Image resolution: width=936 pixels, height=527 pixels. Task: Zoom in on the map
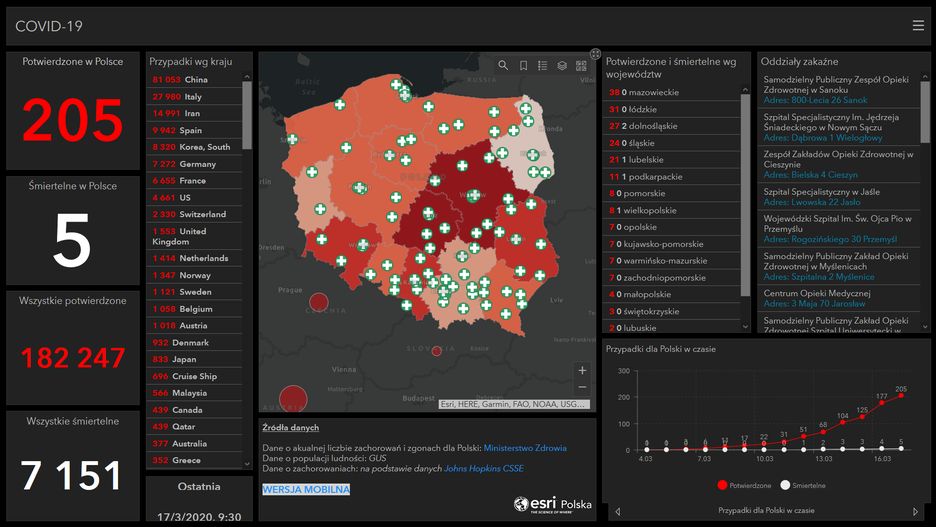coord(582,370)
